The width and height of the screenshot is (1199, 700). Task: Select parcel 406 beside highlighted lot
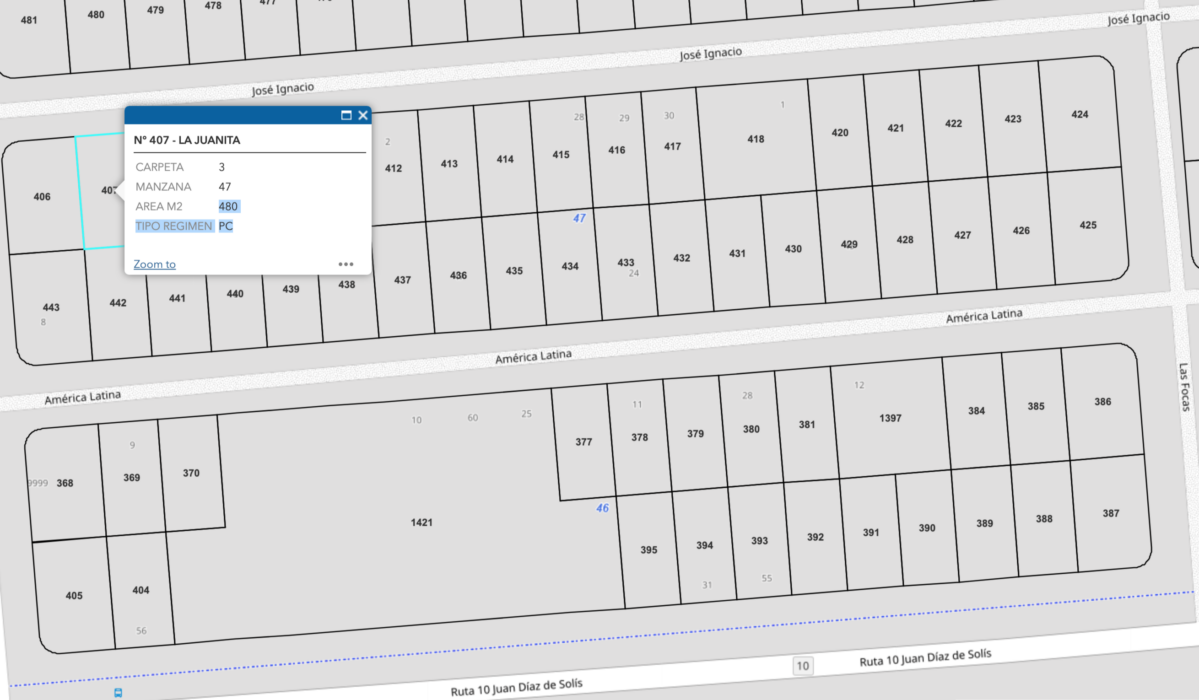(41, 197)
